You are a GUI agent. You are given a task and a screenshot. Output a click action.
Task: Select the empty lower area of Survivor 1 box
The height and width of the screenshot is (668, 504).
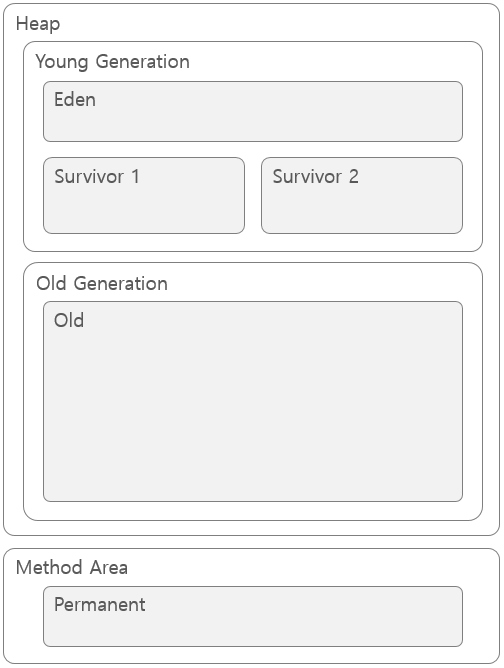(x=144, y=211)
